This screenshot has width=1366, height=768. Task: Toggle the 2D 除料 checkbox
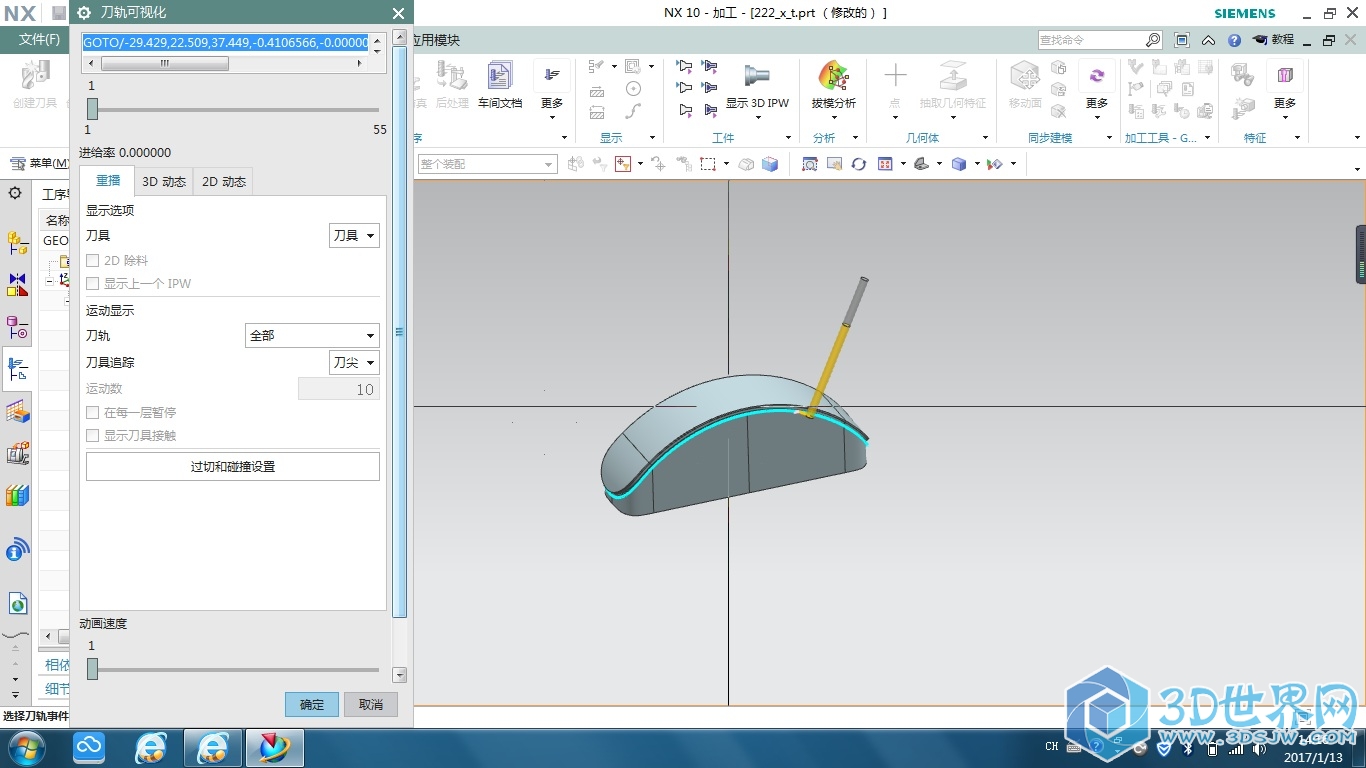coord(93,260)
